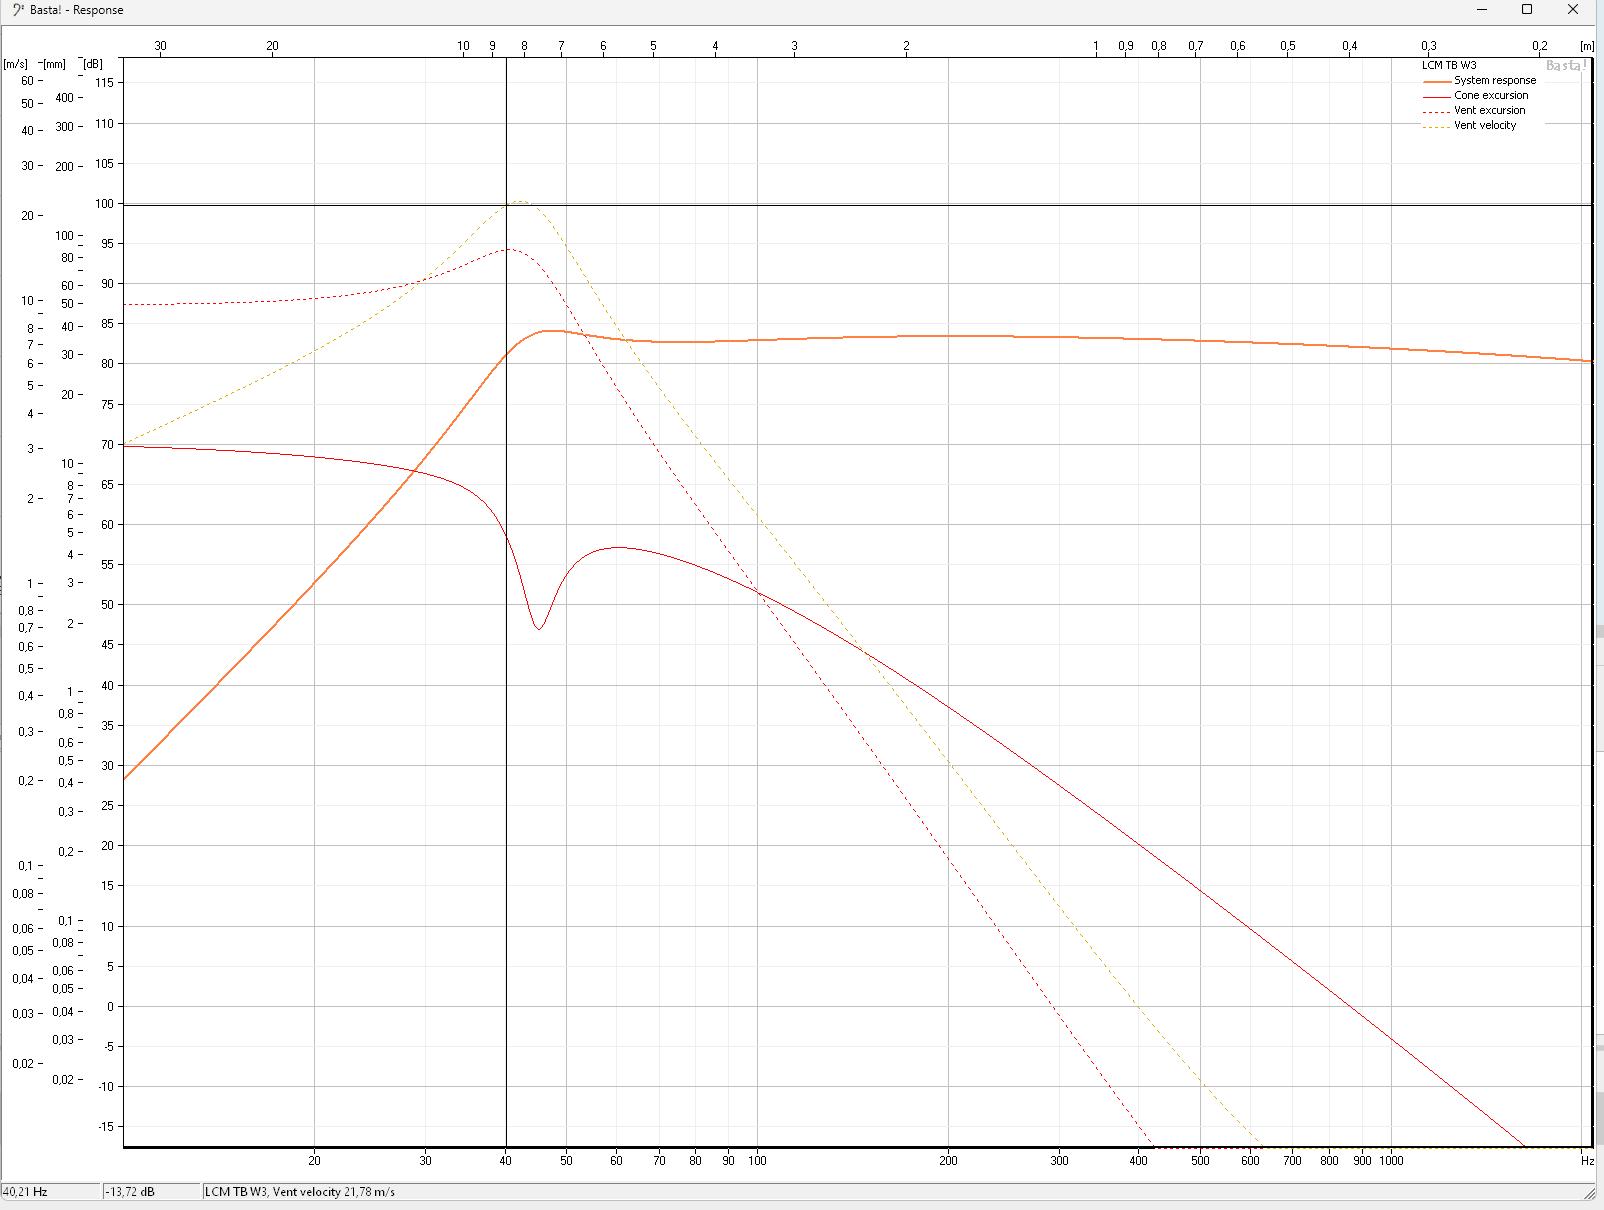Select the Vent excursion legend entry
The image size is (1604, 1210).
click(1489, 111)
